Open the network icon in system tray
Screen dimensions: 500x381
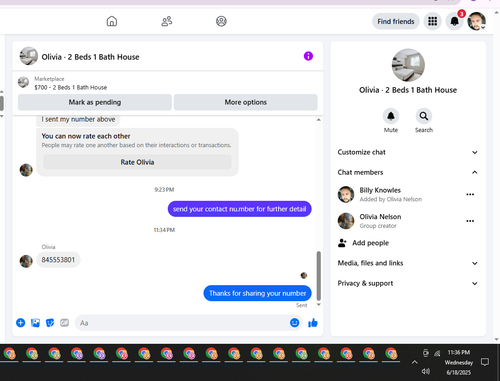(x=437, y=353)
